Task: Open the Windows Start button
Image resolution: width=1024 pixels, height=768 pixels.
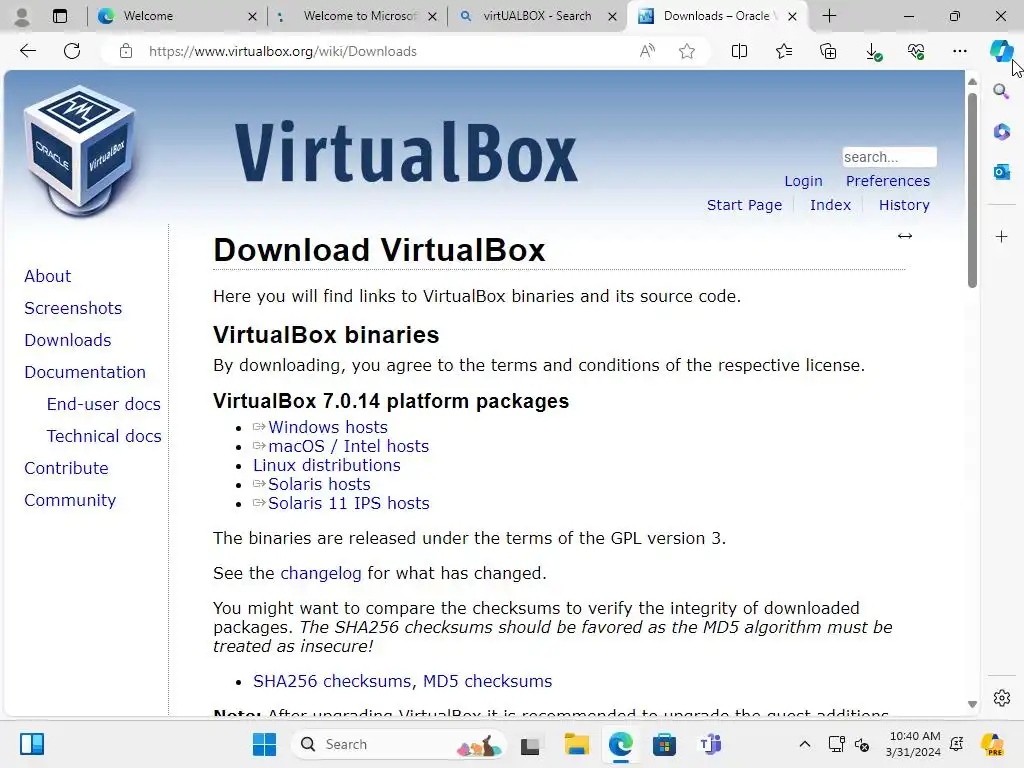Action: point(264,744)
